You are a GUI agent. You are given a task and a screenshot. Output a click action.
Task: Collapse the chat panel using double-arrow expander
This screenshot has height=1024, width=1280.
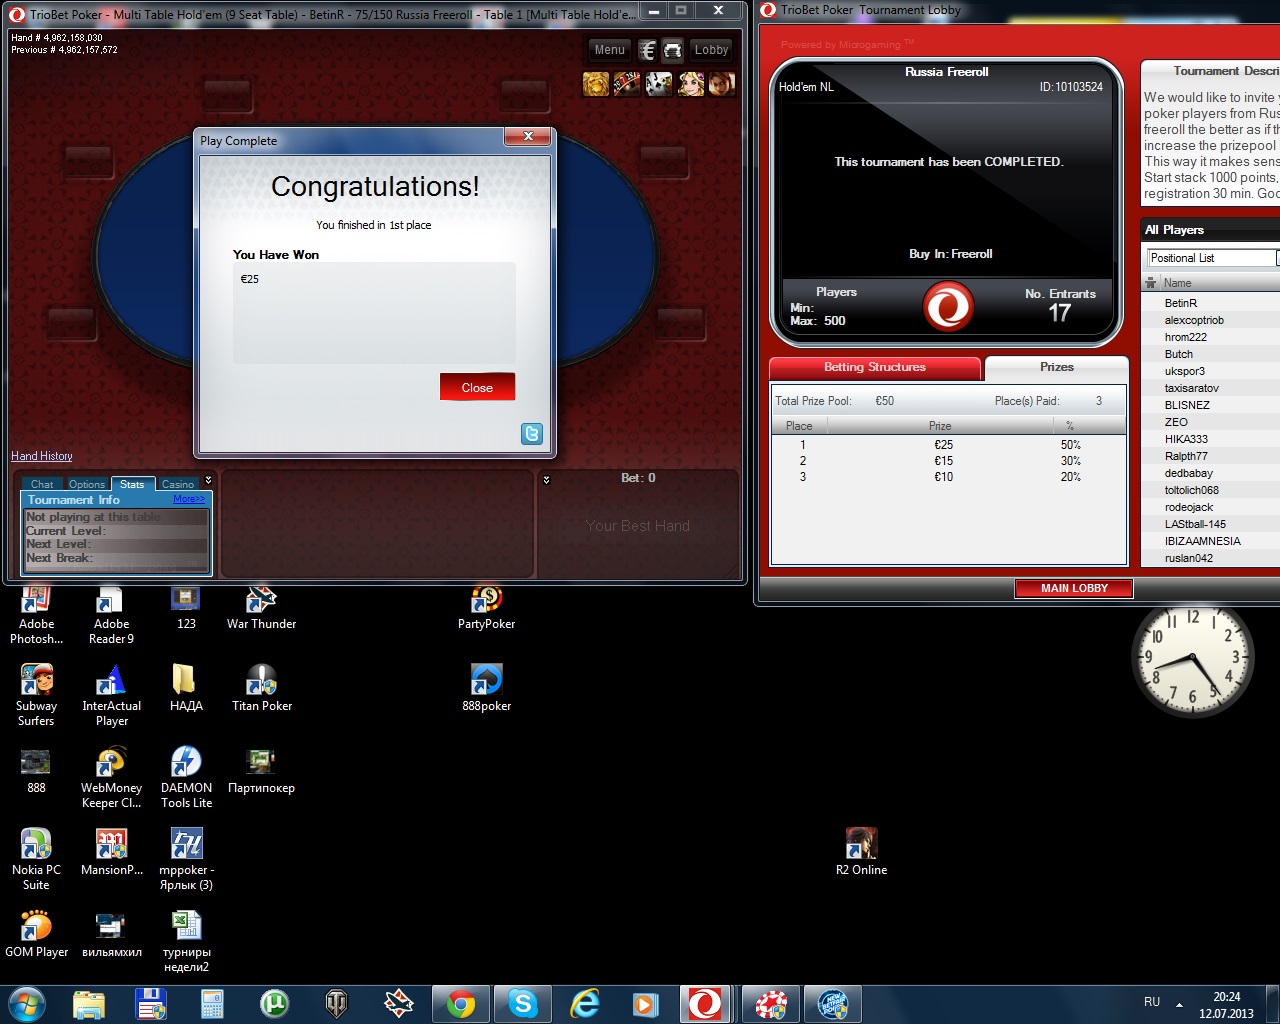pyautogui.click(x=208, y=480)
